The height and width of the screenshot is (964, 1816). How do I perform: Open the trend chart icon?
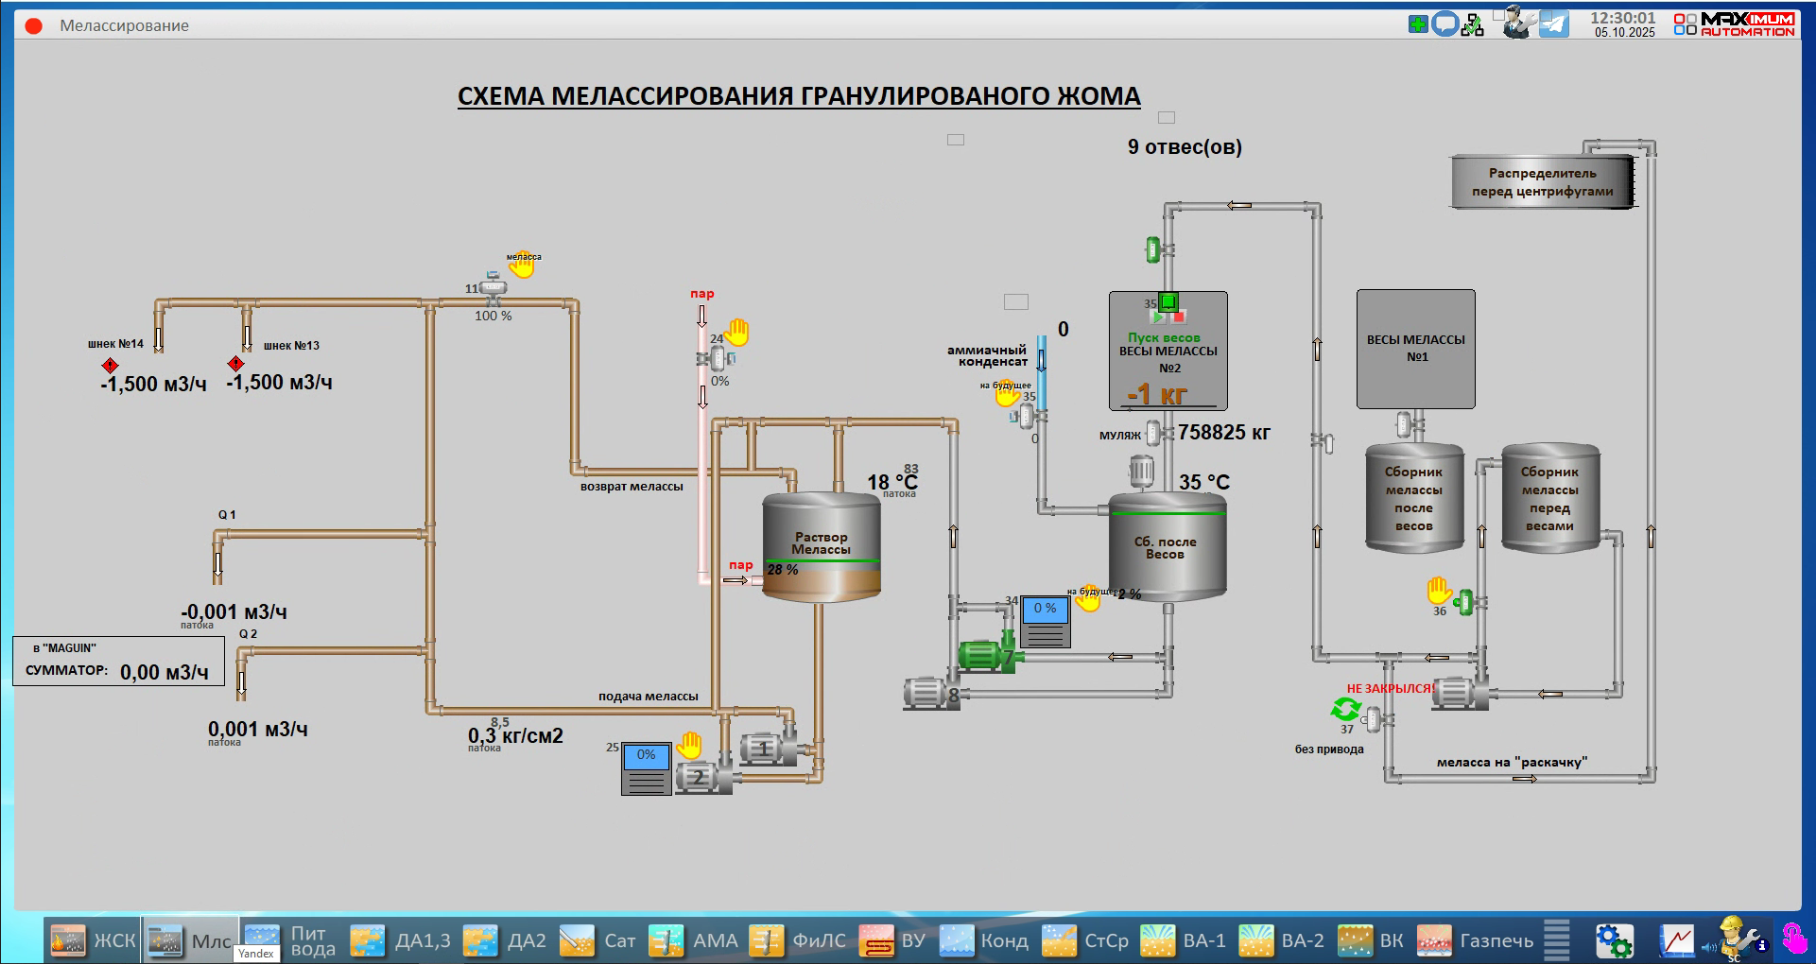tap(1677, 940)
